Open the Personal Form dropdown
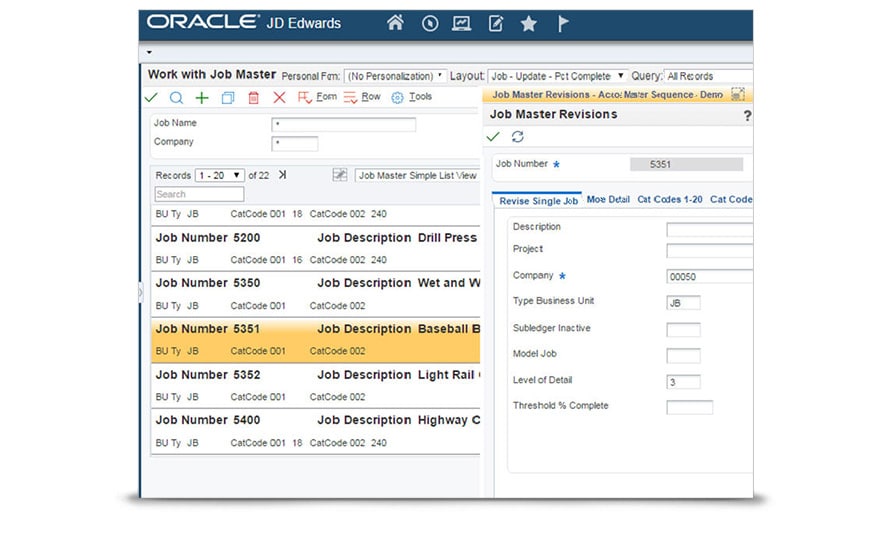This screenshot has height=533, width=880. point(395,76)
